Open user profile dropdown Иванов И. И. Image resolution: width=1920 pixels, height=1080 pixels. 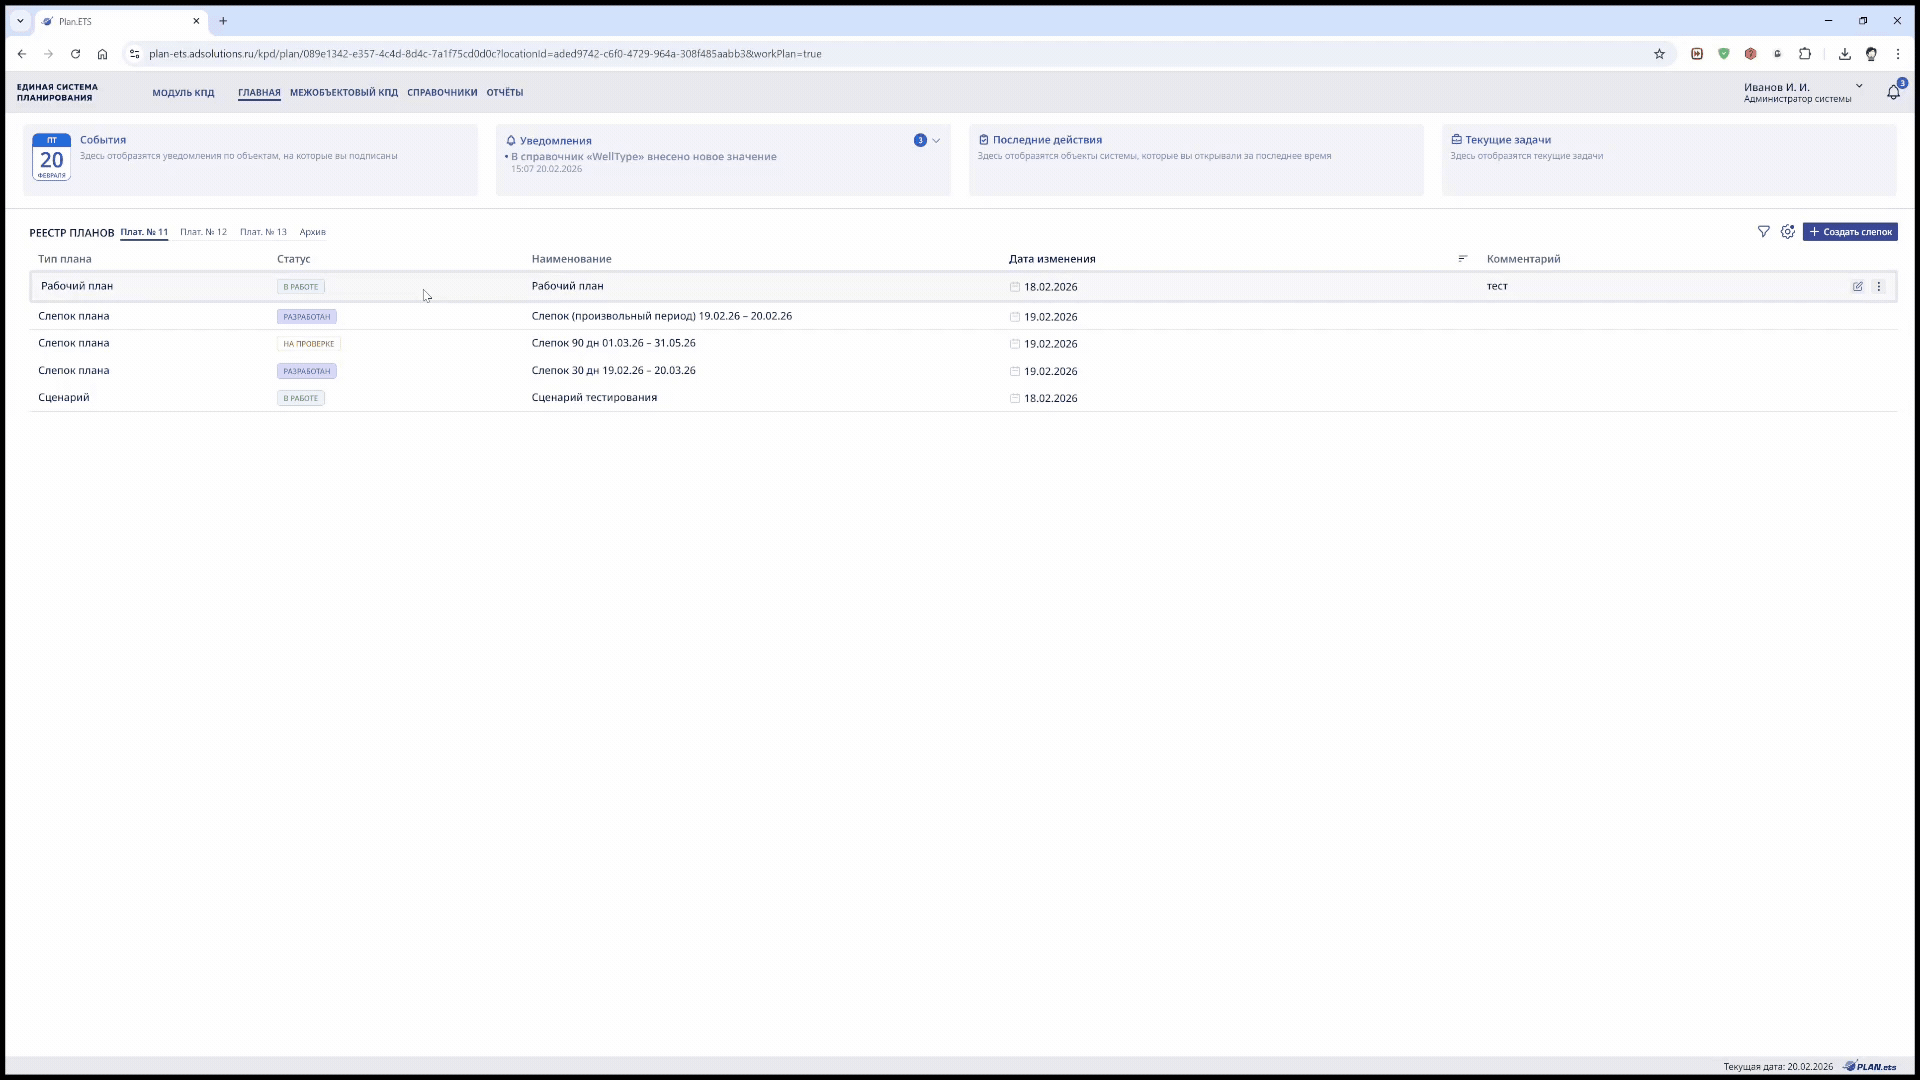[1859, 87]
